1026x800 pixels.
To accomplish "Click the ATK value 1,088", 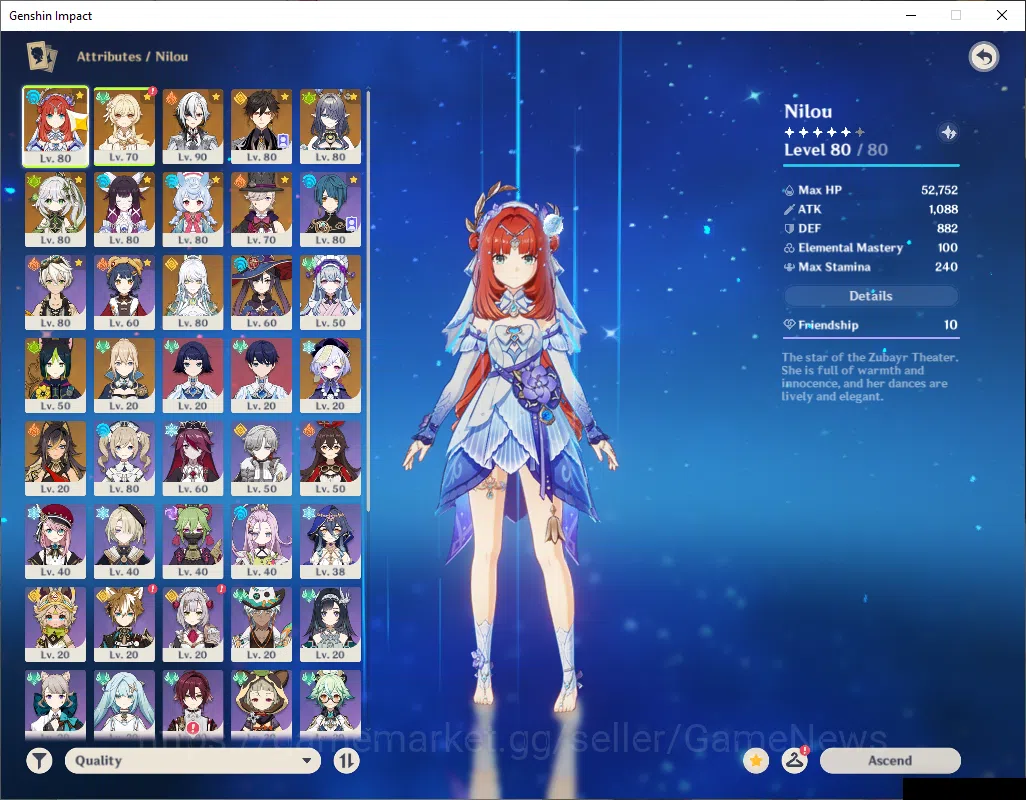I will pos(943,209).
